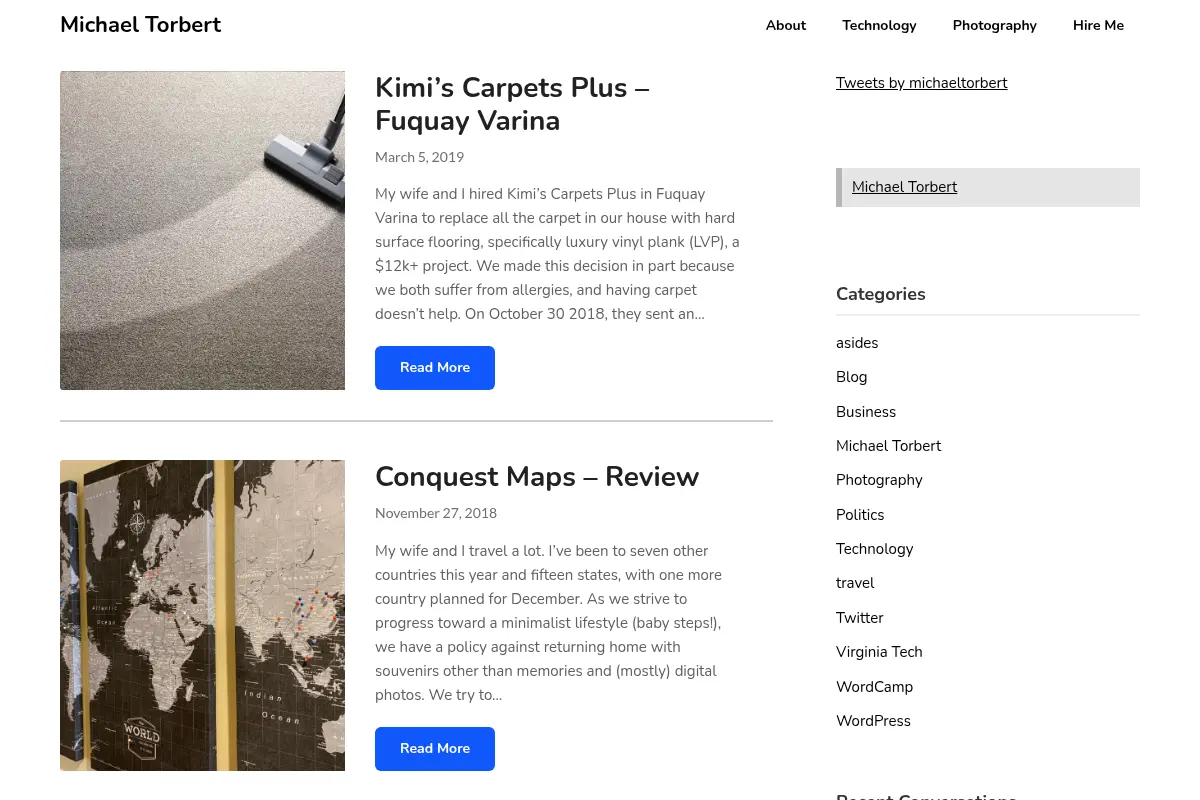
Task: Click Read More under Kimi's Carpets post
Action: (435, 368)
